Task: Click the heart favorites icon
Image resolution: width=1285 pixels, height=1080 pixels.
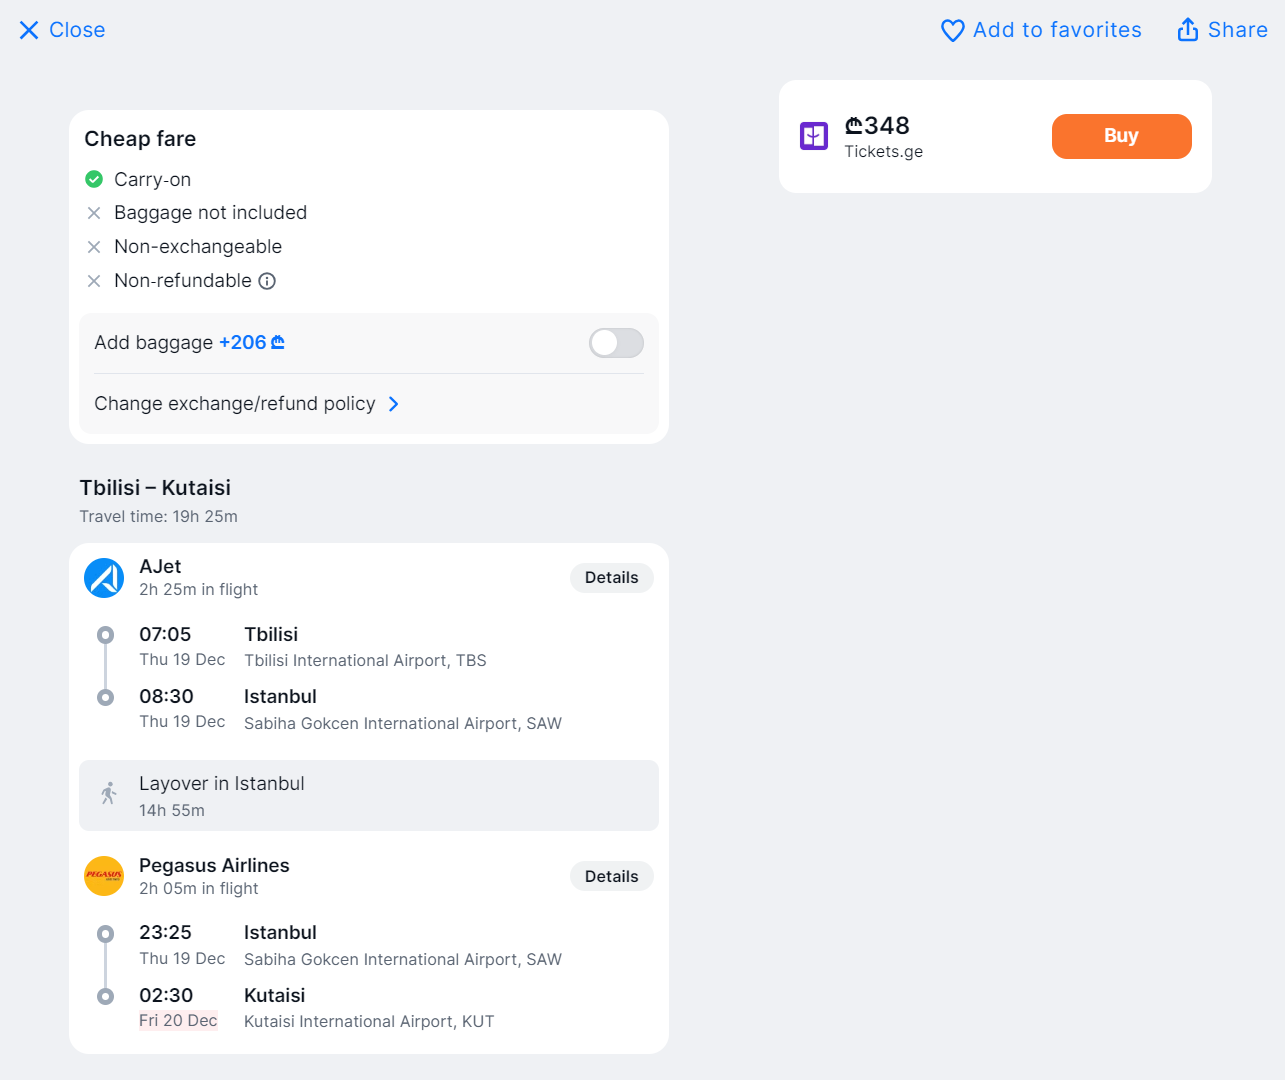Action: pyautogui.click(x=953, y=31)
